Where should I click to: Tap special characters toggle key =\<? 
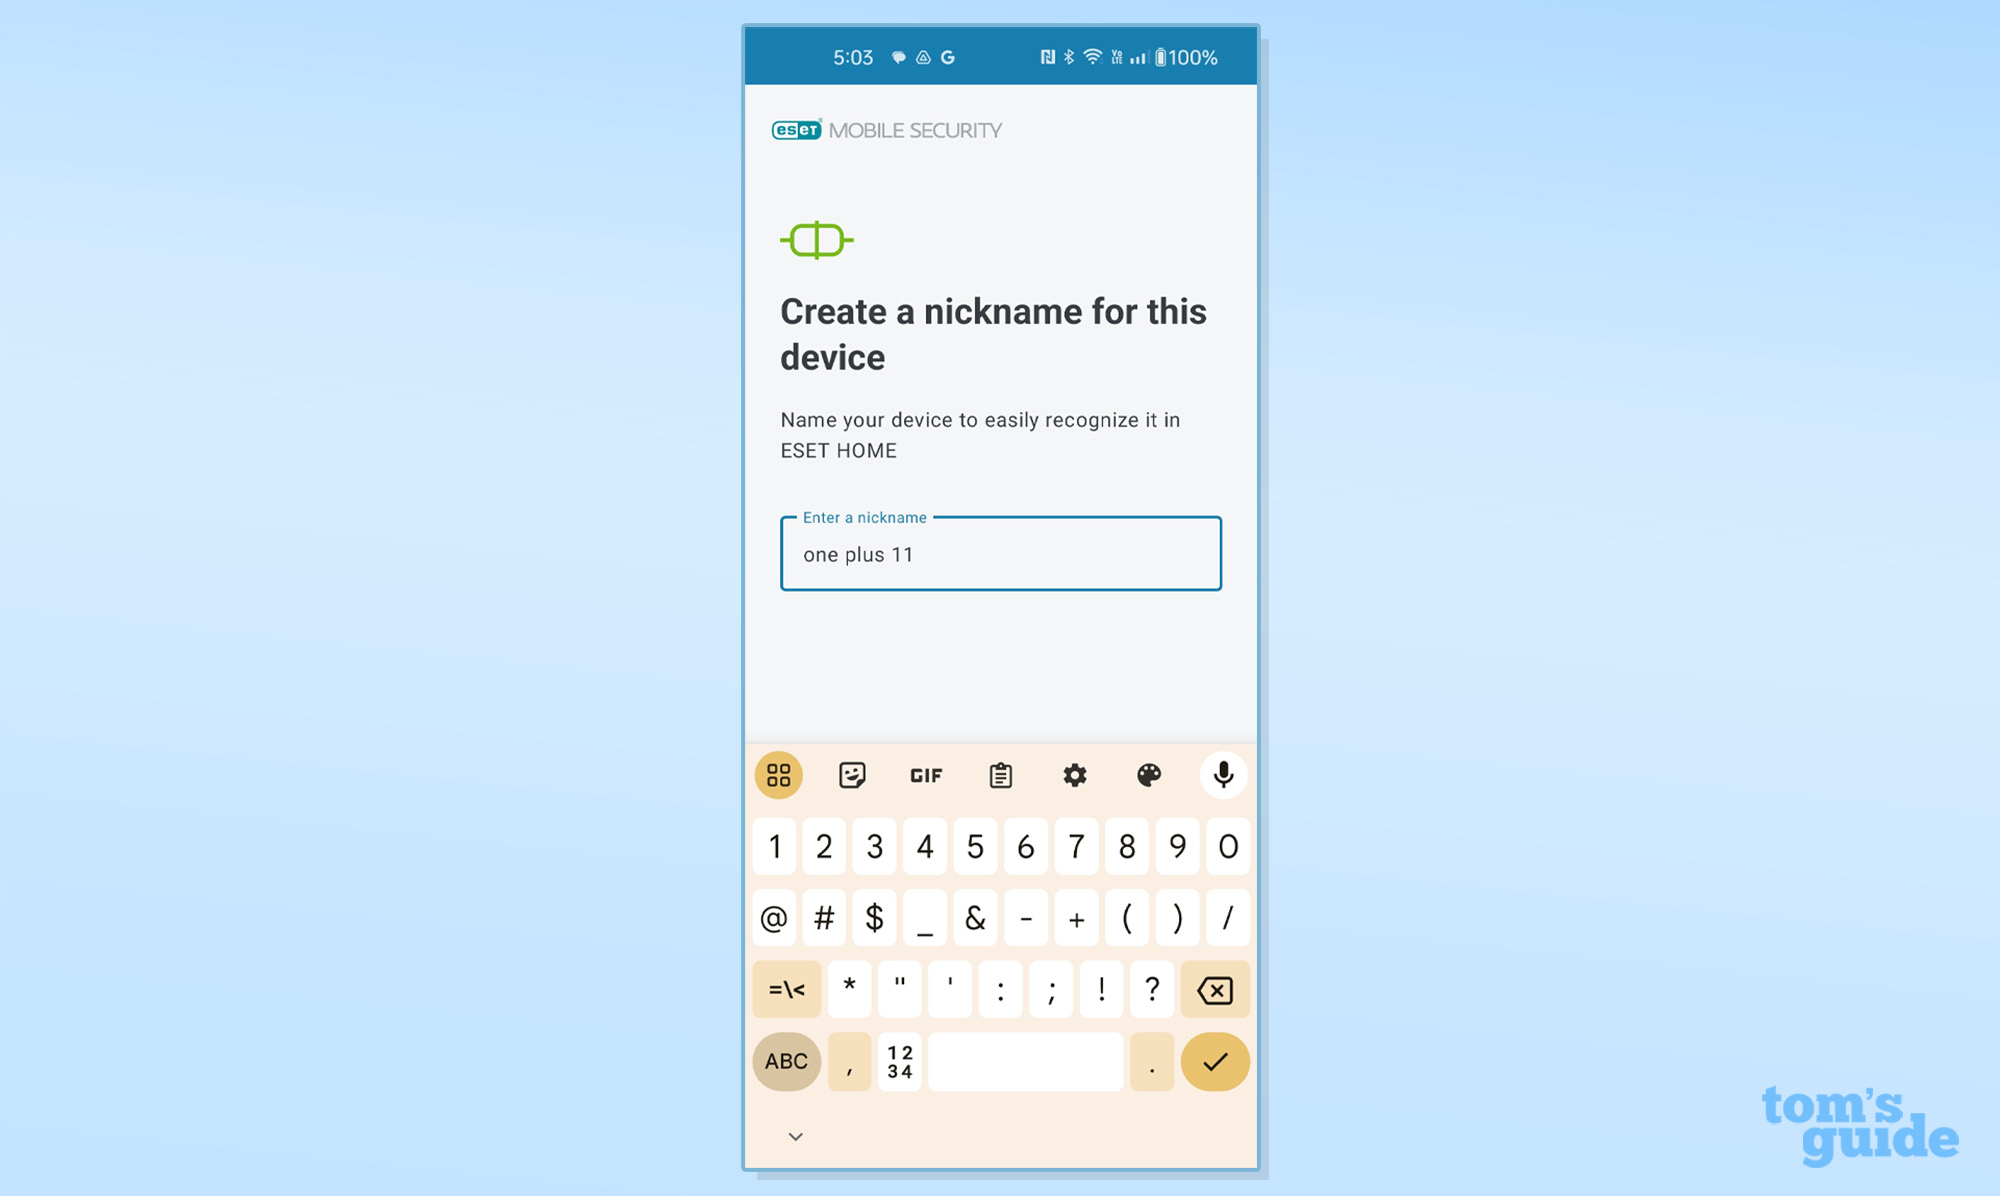[x=783, y=988]
